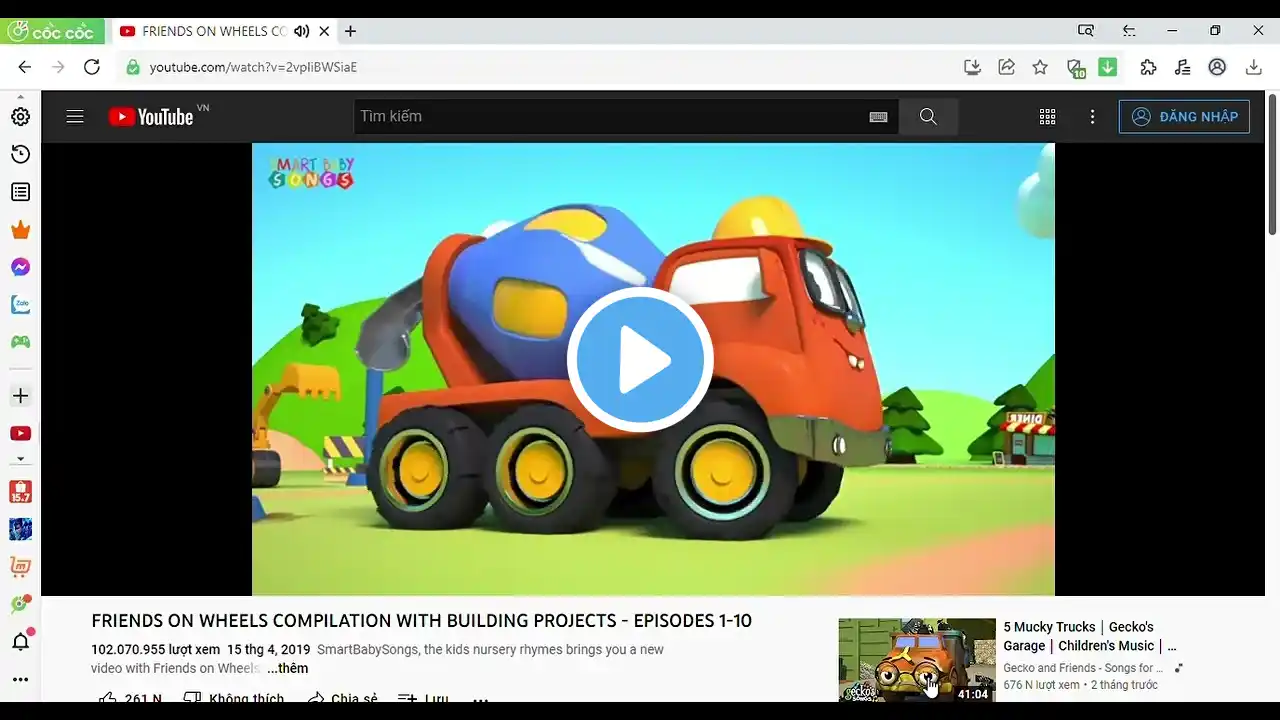Viewport: 1280px width, 720px height.
Task: Click the Smart Baby Songs logo in the video
Action: 311,173
